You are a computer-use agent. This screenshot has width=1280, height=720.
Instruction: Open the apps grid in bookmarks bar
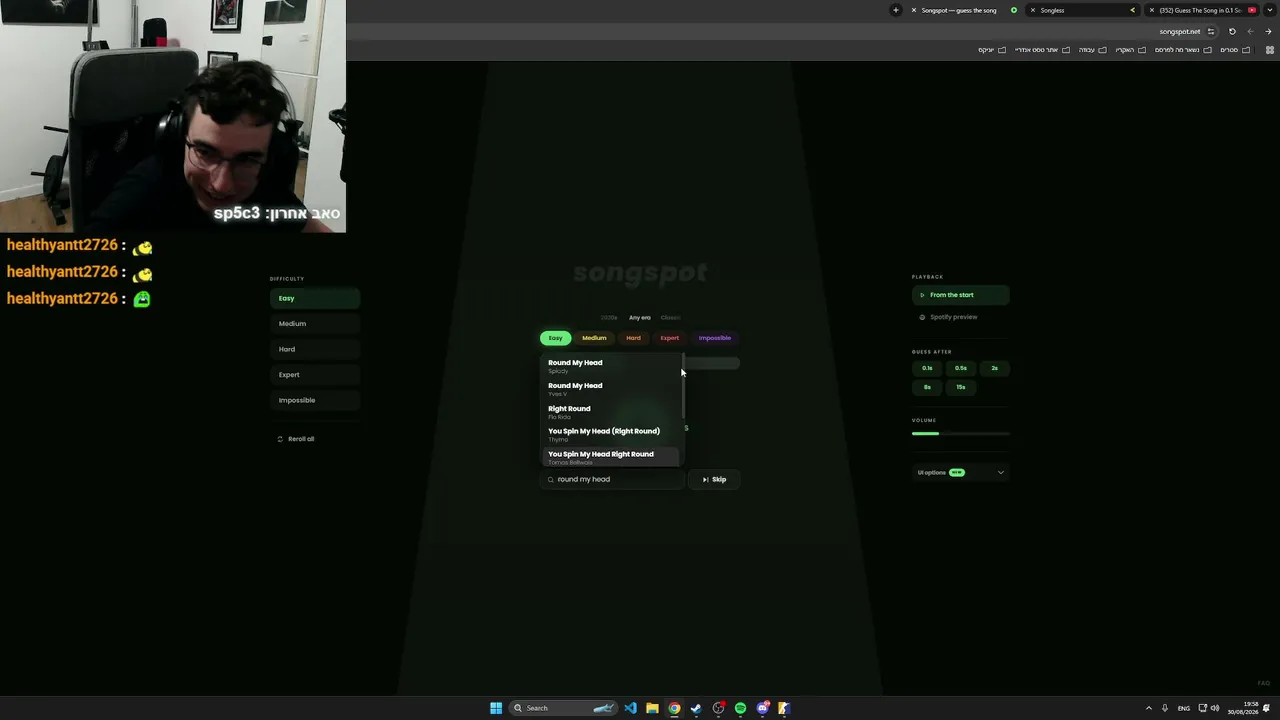tap(1270, 50)
